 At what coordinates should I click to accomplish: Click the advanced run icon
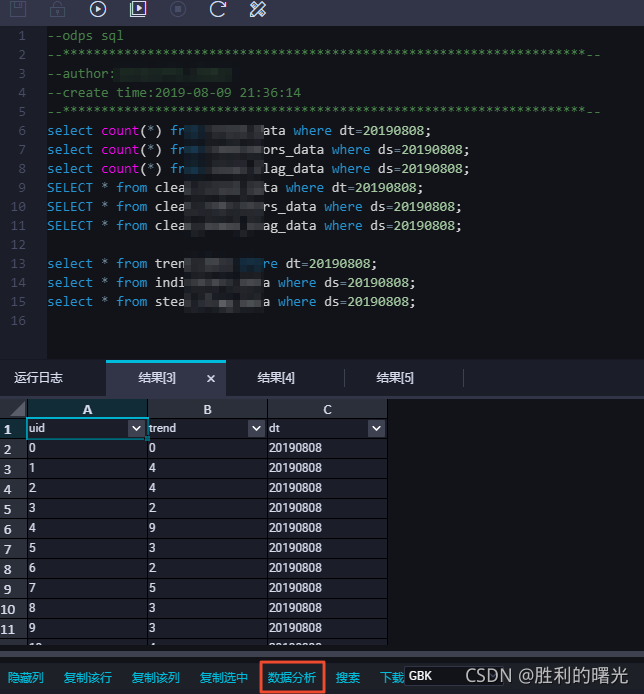pyautogui.click(x=138, y=9)
